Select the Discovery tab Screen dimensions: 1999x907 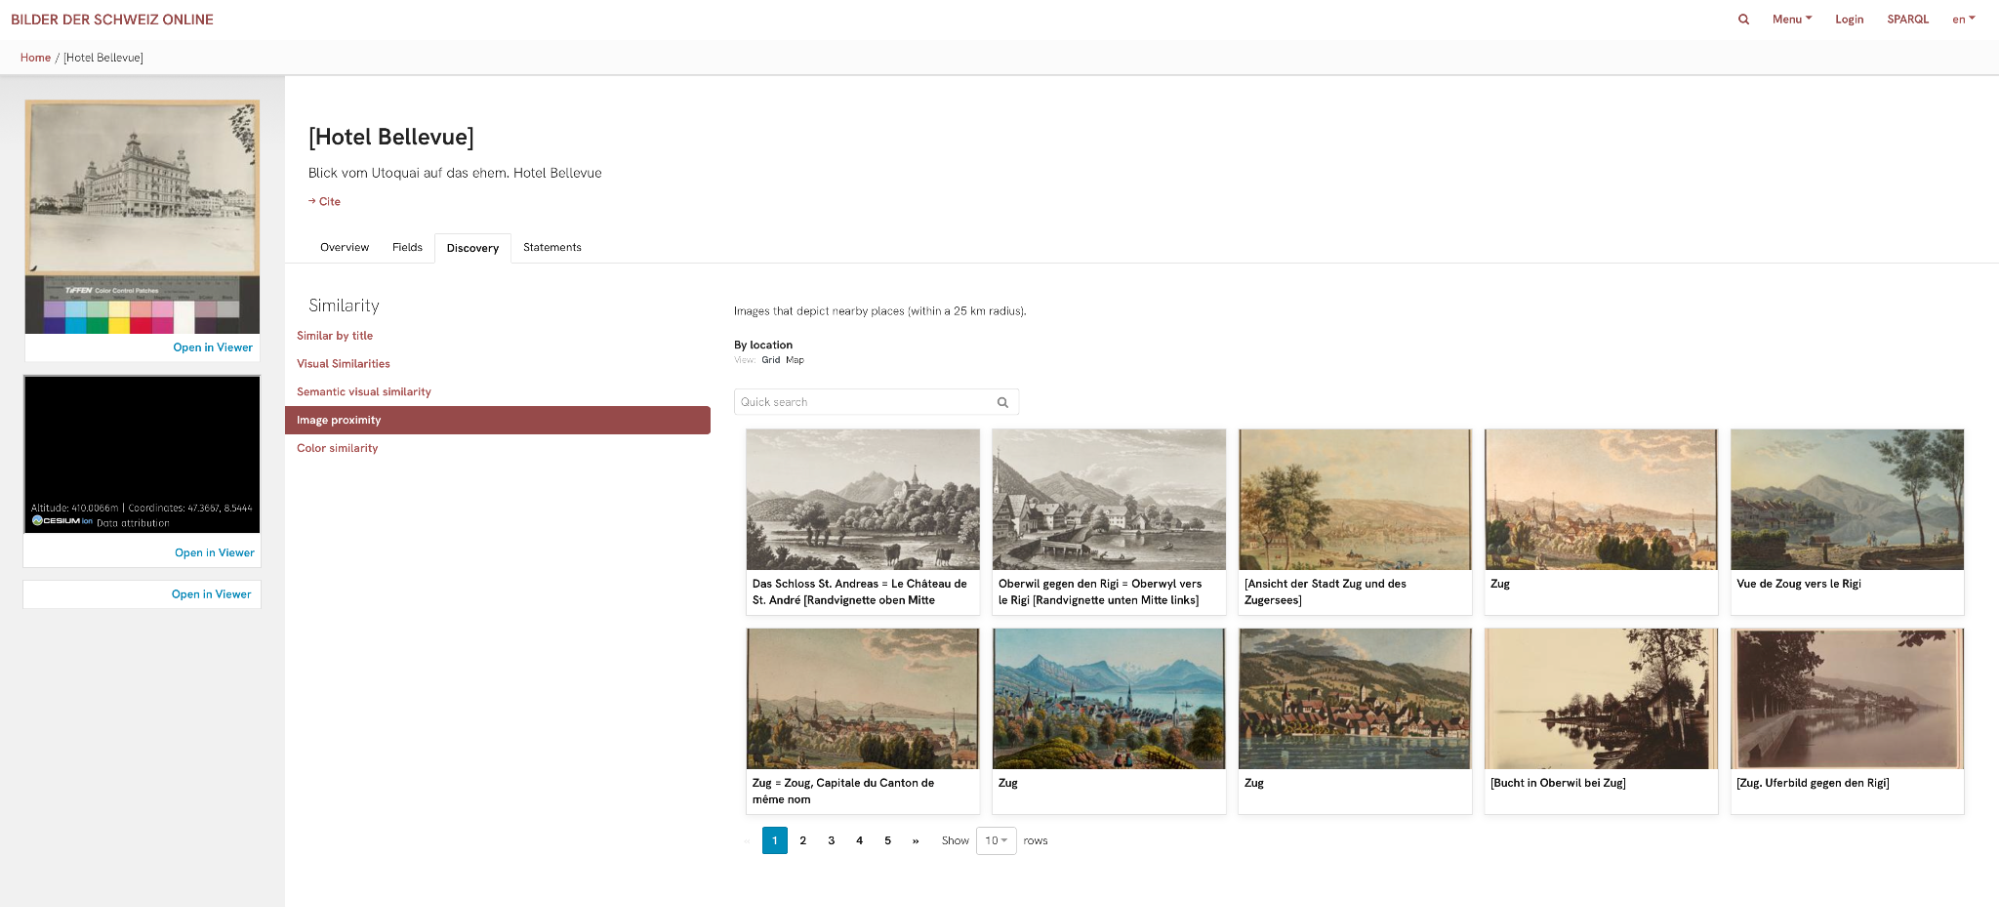tap(472, 248)
